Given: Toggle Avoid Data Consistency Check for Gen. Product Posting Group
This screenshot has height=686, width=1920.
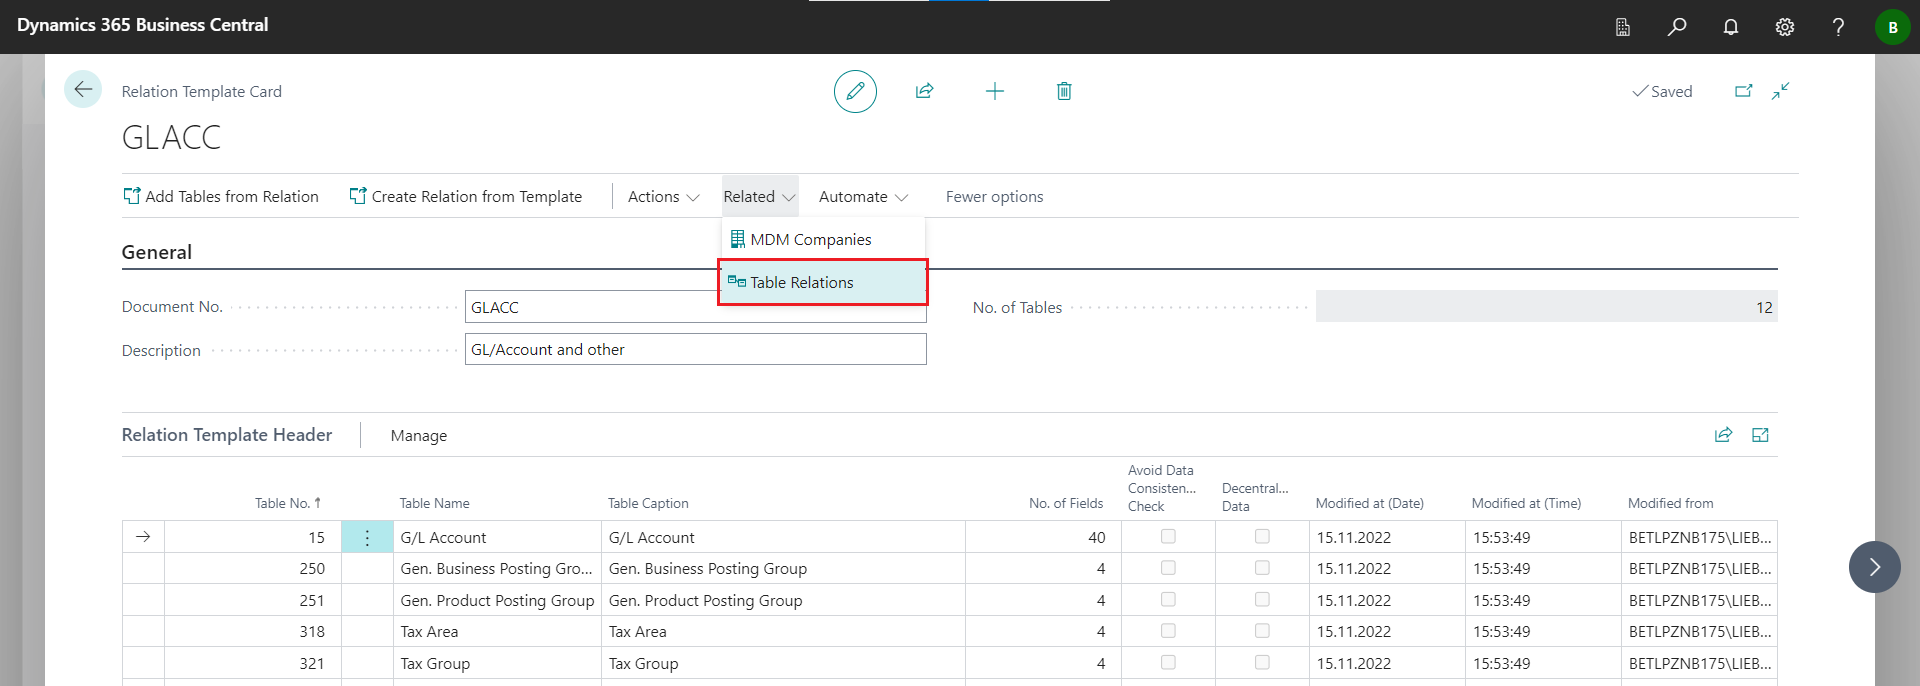Looking at the screenshot, I should (1168, 600).
